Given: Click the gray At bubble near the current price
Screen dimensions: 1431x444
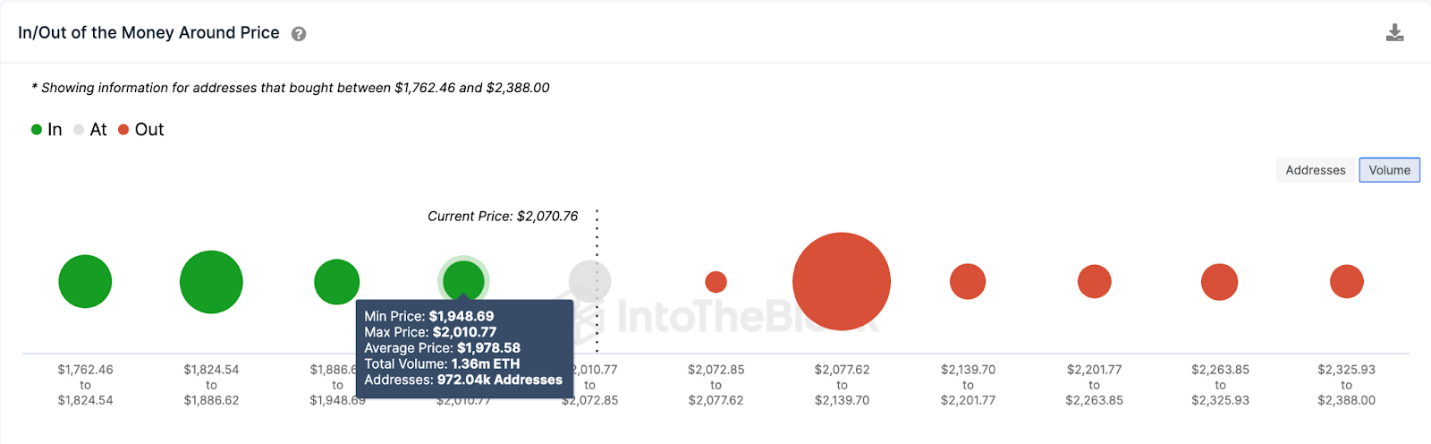Looking at the screenshot, I should pyautogui.click(x=590, y=282).
